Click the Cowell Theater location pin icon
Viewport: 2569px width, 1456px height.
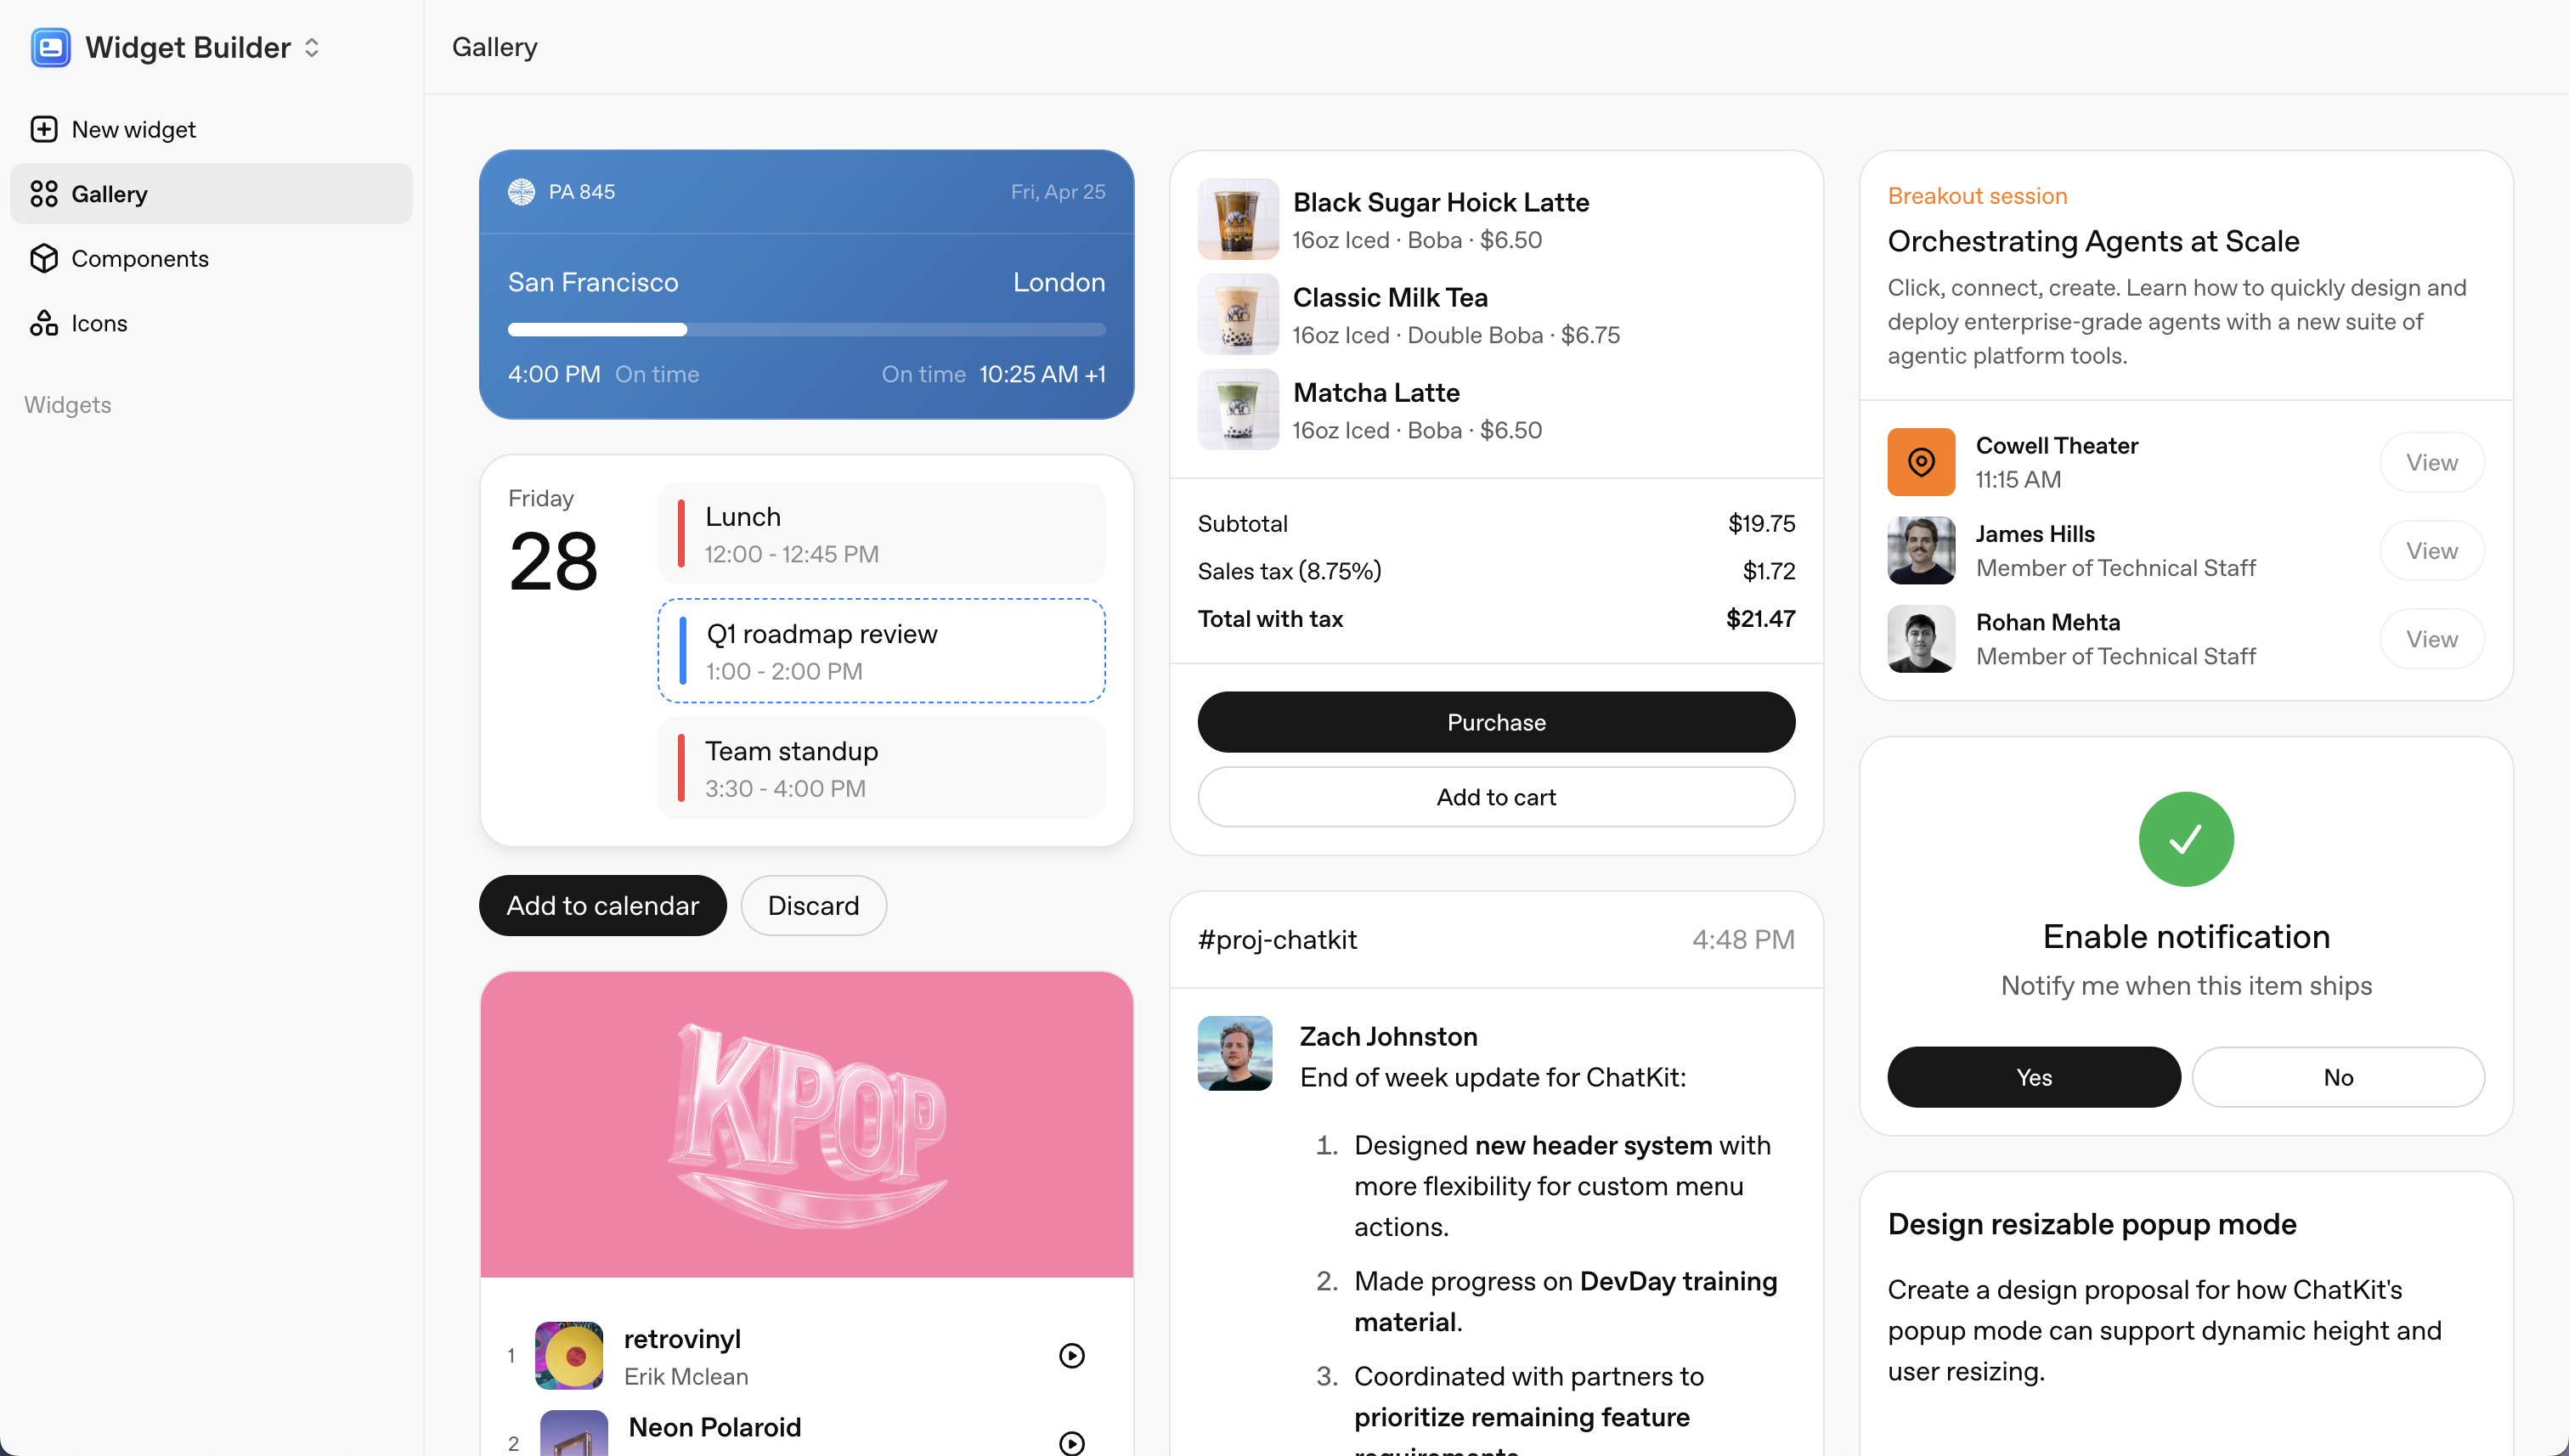tap(1920, 461)
